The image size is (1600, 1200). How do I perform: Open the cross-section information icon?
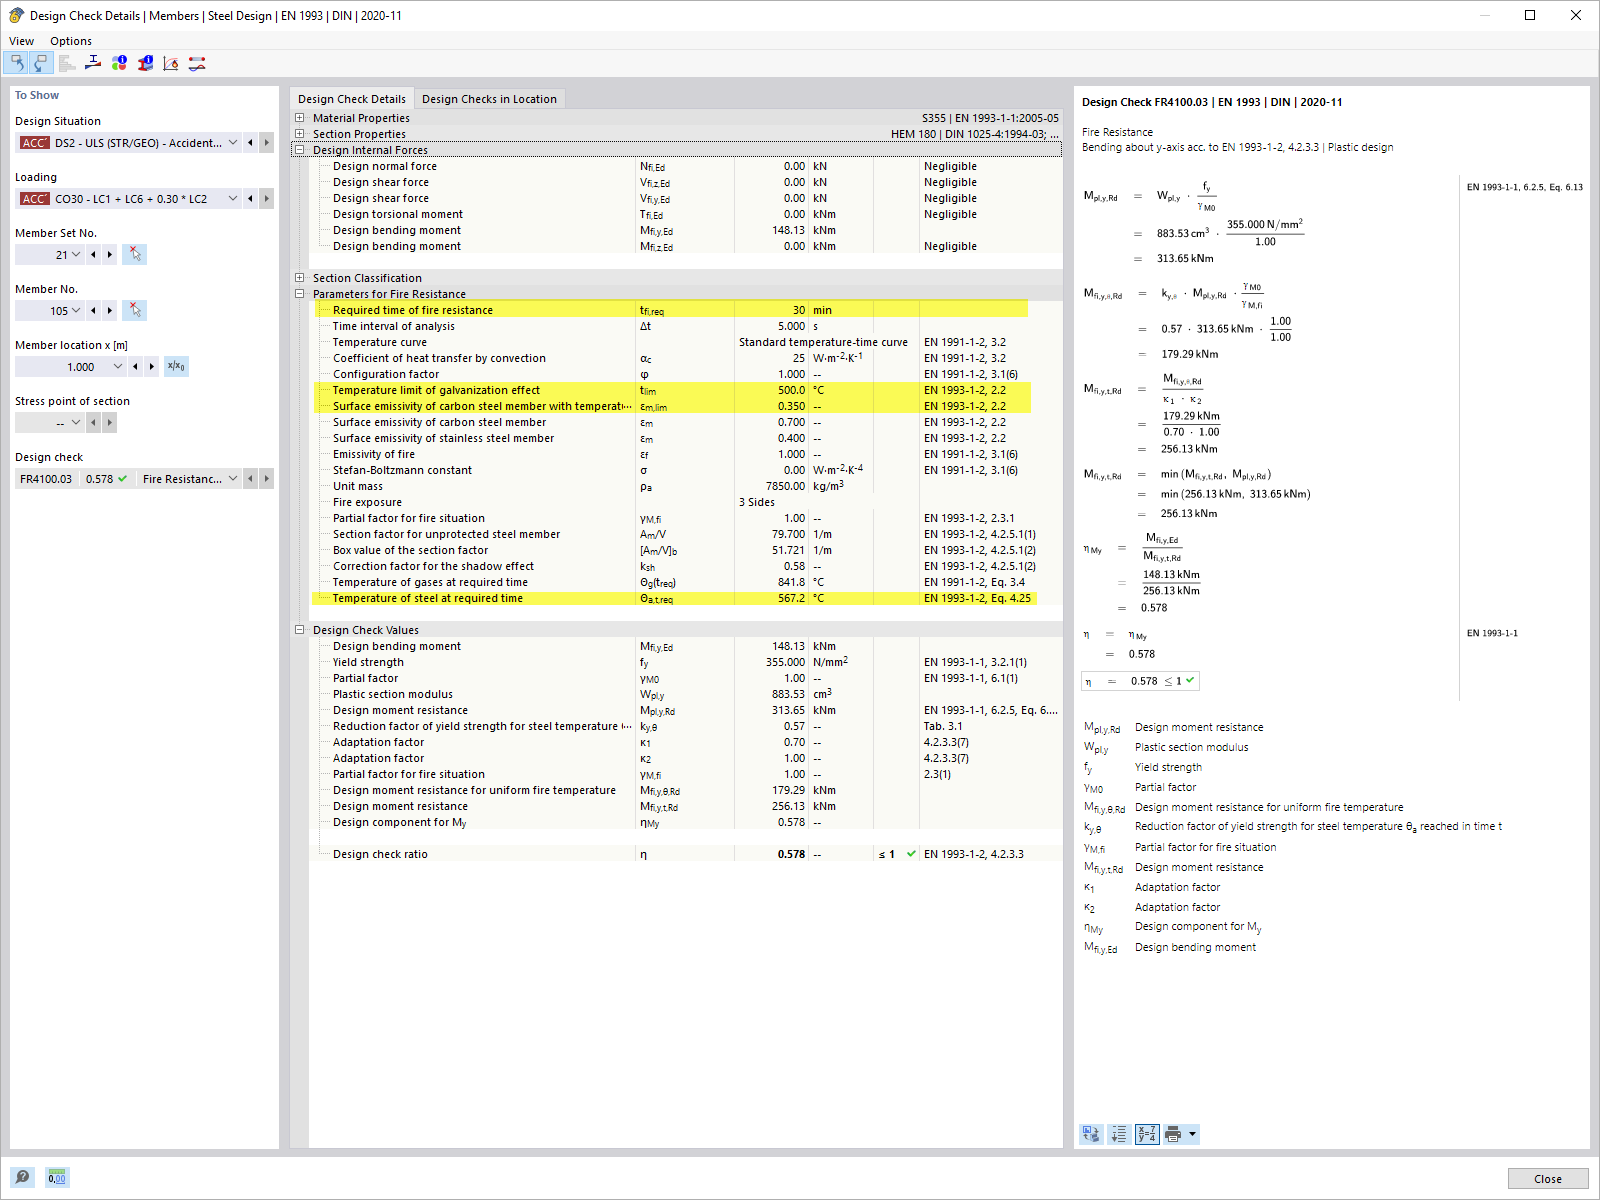click(x=144, y=62)
